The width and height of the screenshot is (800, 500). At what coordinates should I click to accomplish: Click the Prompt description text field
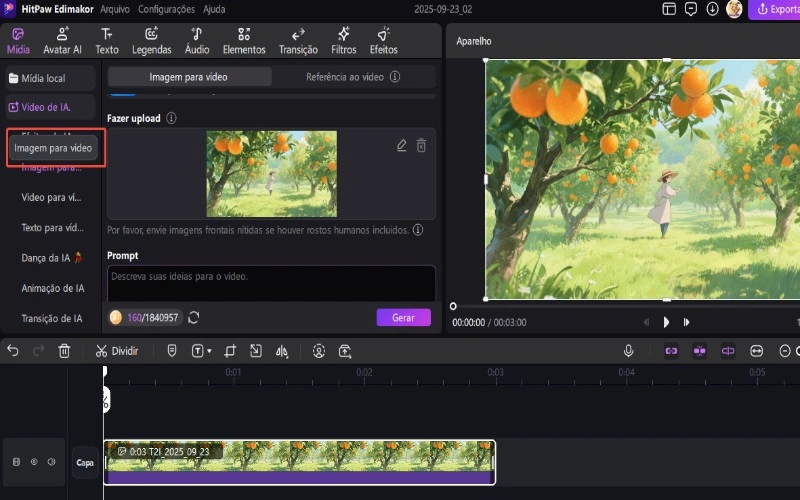point(270,281)
